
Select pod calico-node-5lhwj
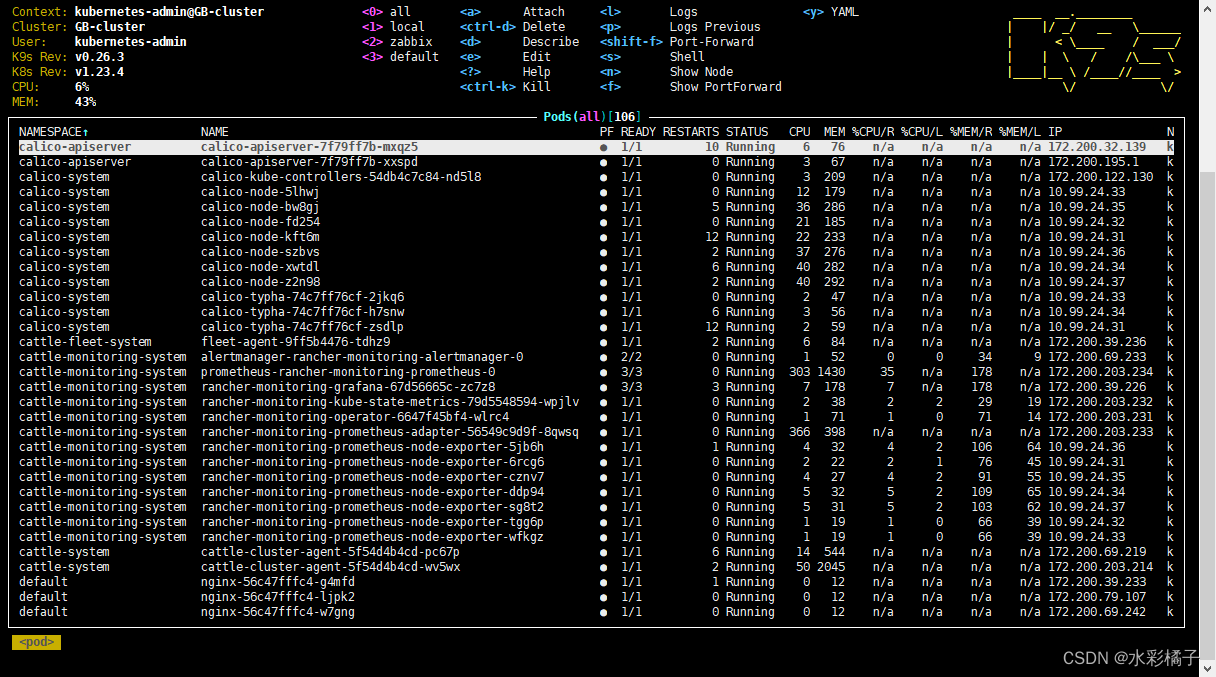(596, 192)
